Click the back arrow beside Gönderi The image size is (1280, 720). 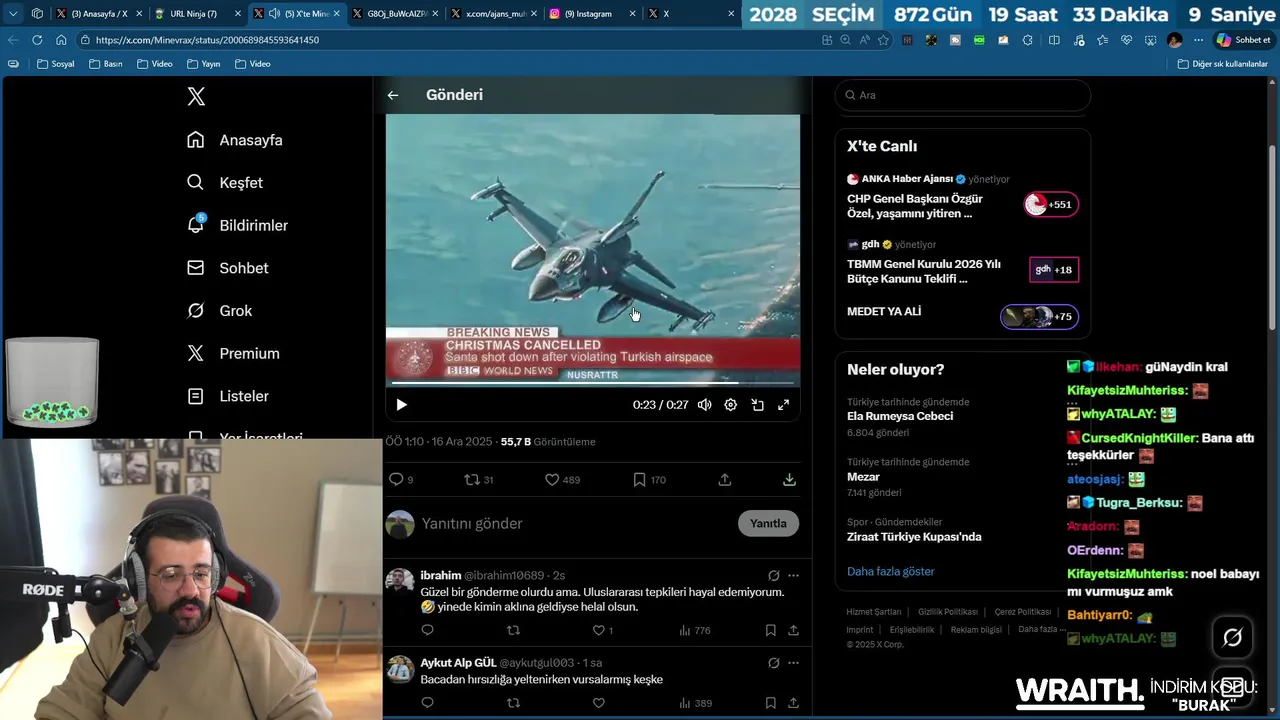coord(393,95)
